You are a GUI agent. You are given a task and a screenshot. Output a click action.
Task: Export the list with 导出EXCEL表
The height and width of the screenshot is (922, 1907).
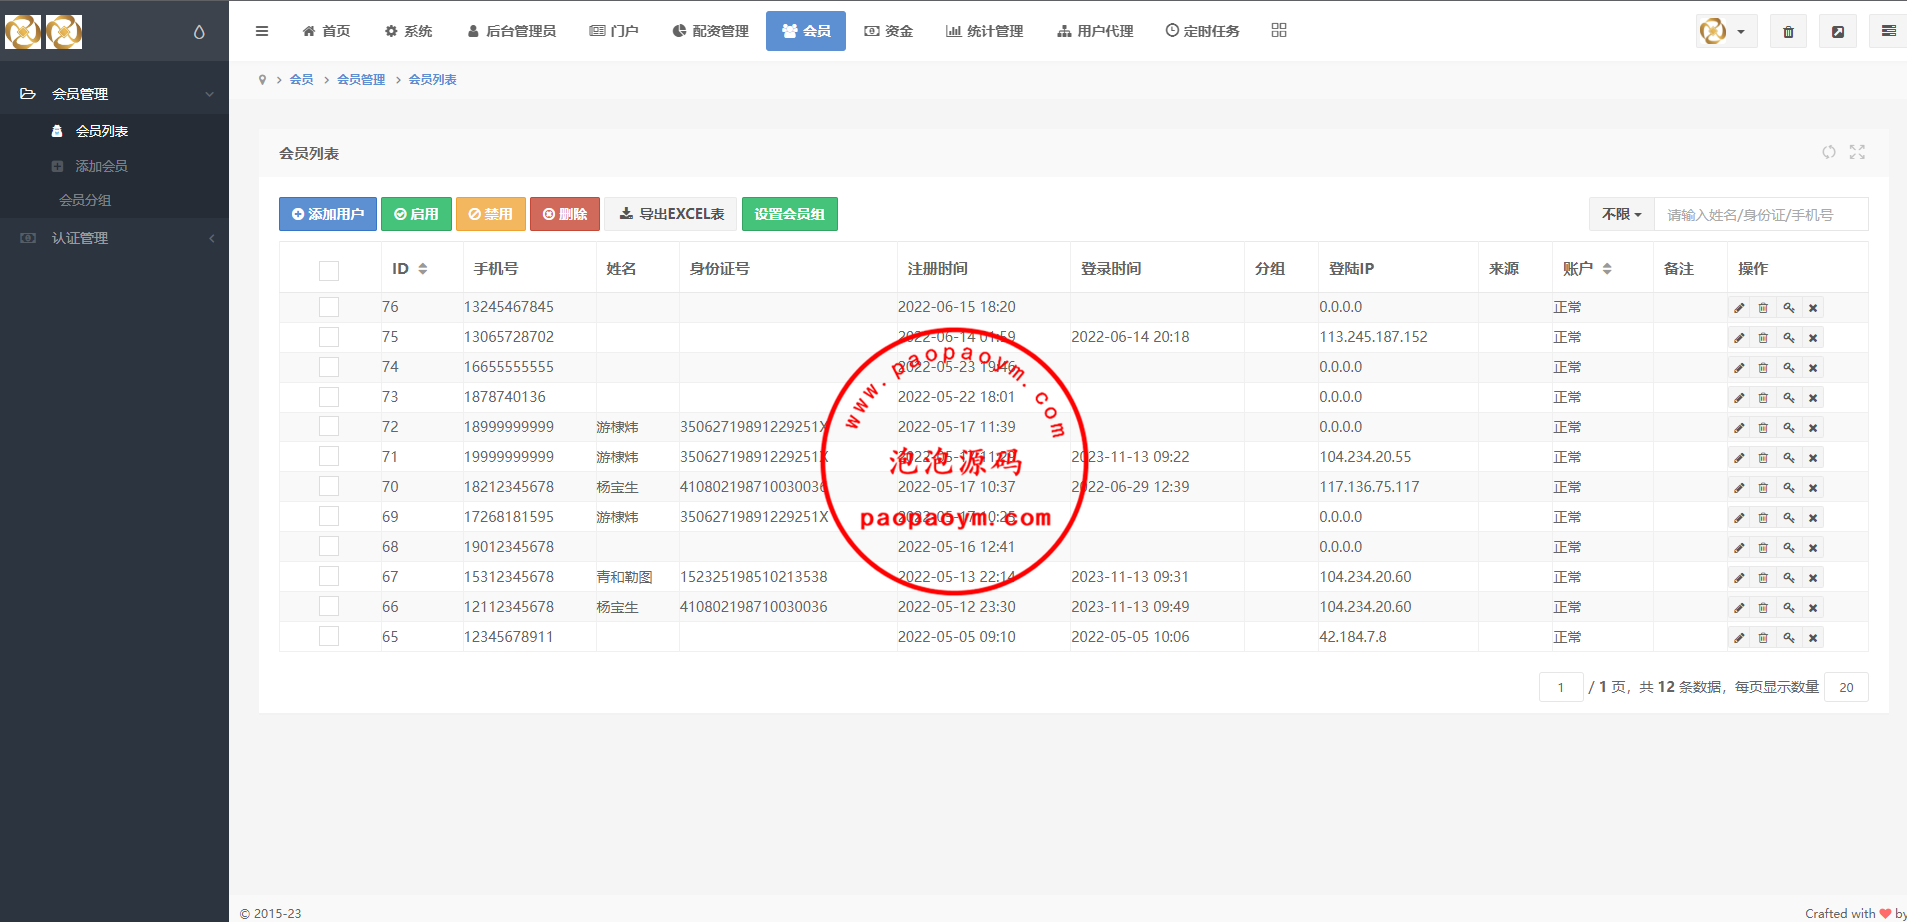671,214
